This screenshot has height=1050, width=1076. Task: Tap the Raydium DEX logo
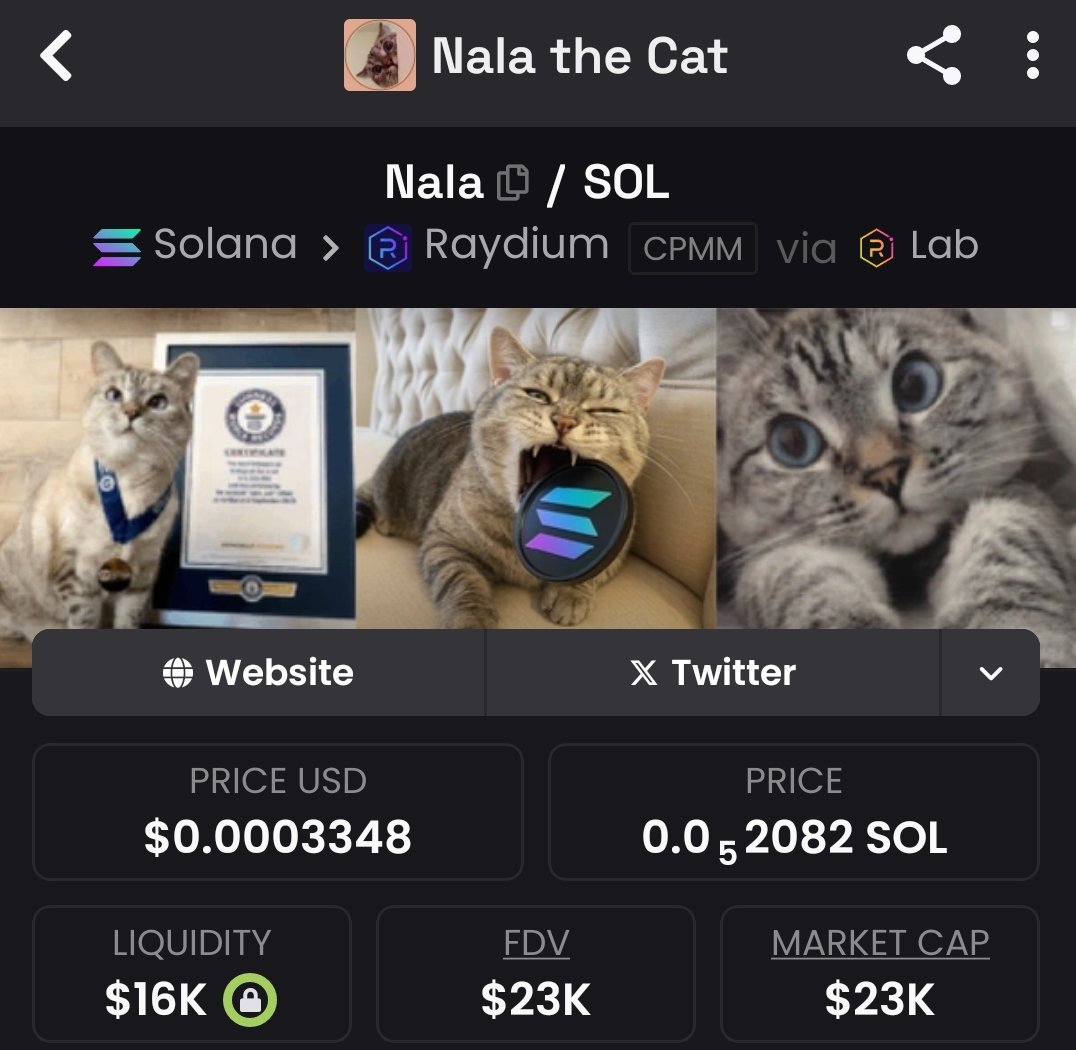(388, 247)
